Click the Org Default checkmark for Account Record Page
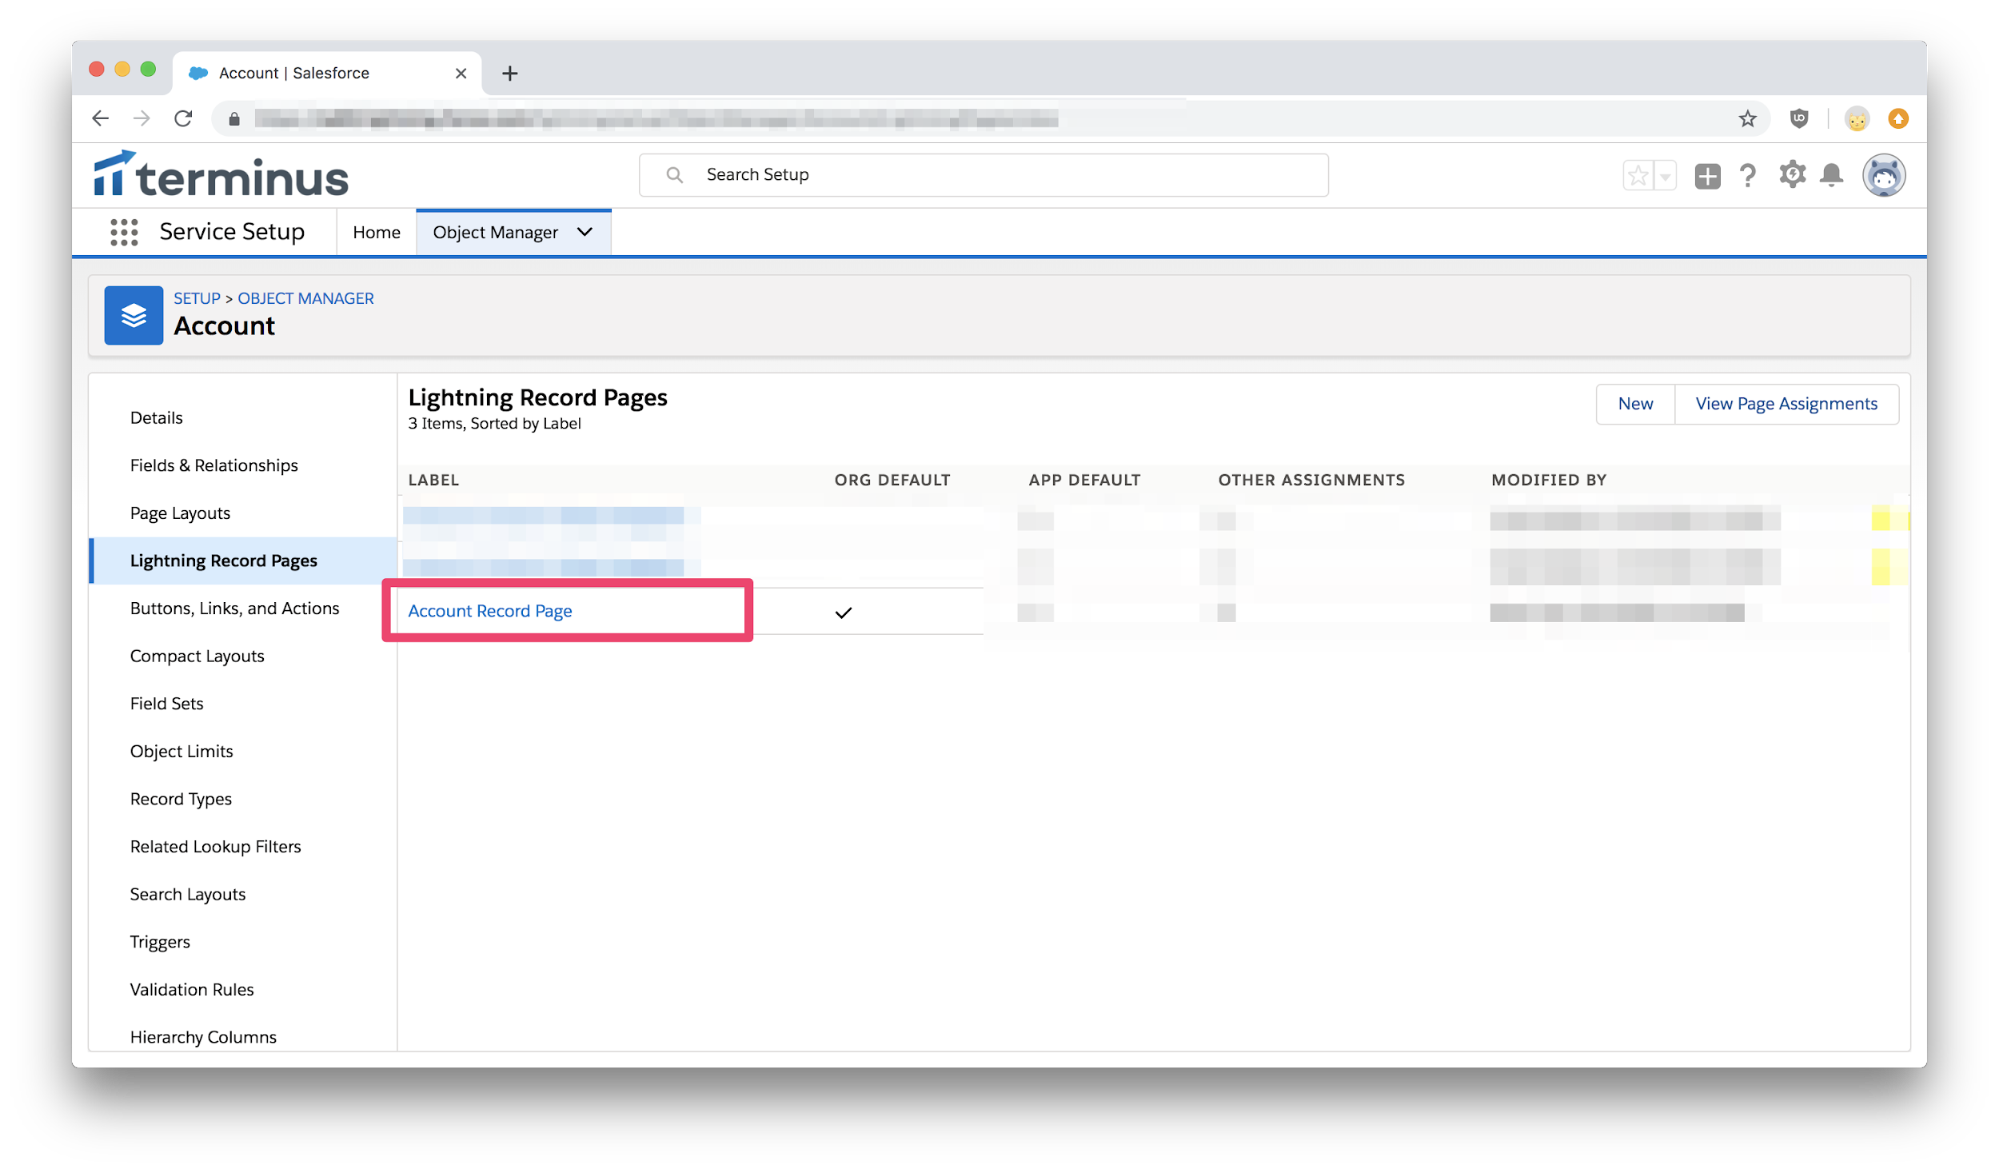 [x=843, y=612]
